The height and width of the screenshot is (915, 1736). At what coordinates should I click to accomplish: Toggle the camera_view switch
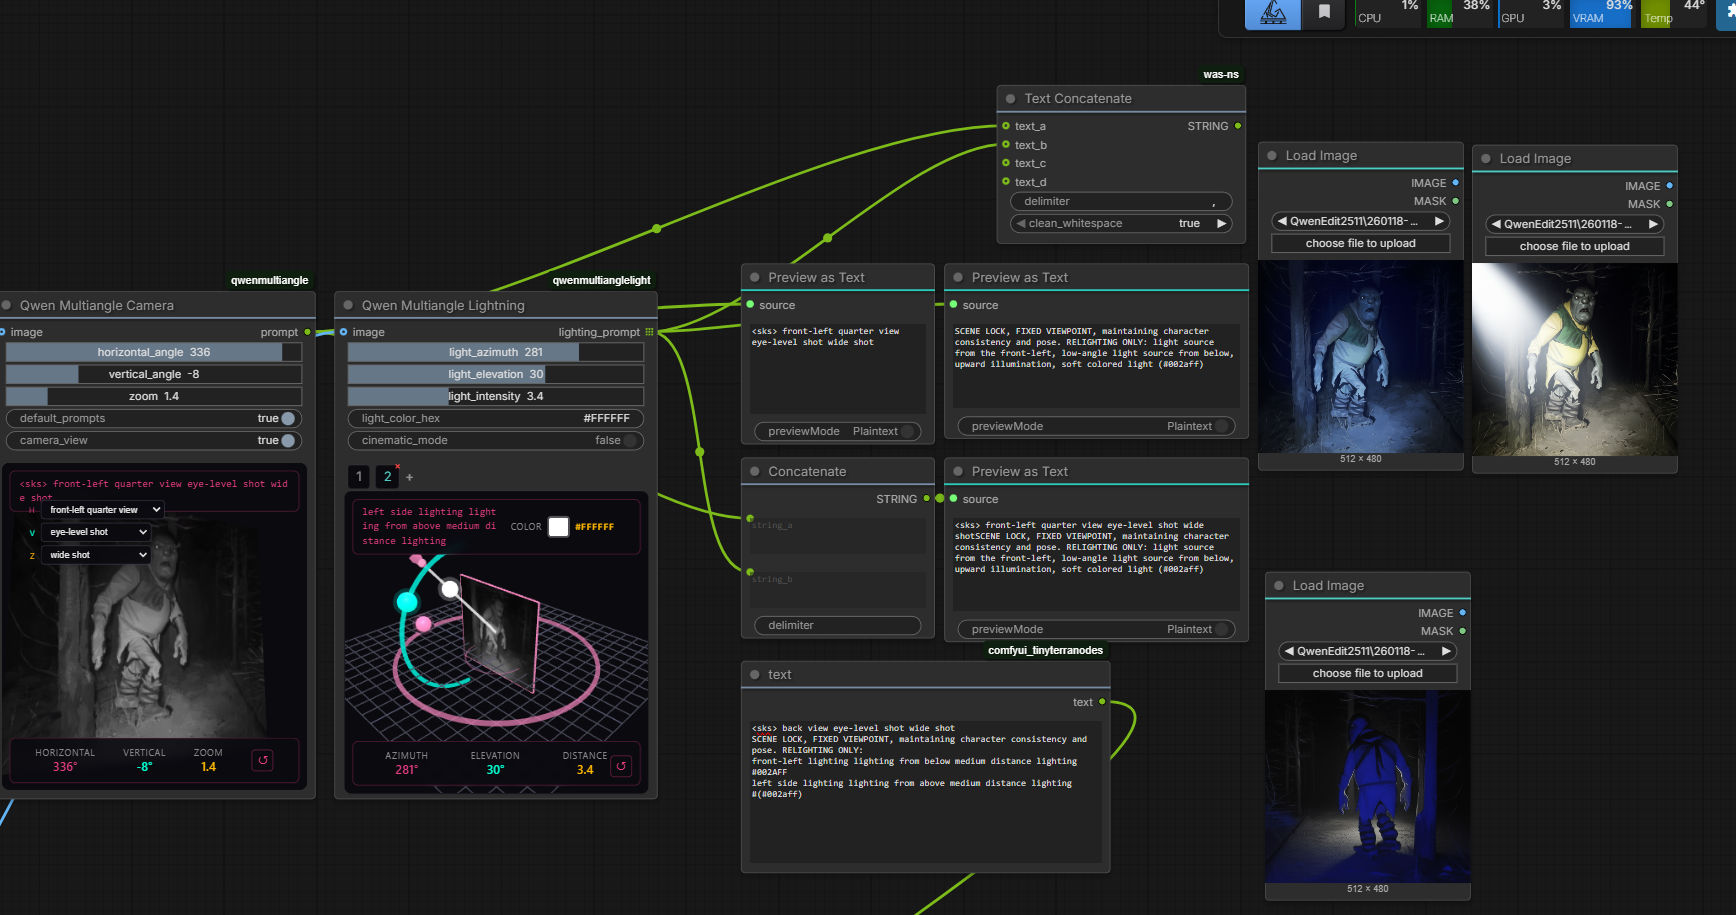coord(288,440)
